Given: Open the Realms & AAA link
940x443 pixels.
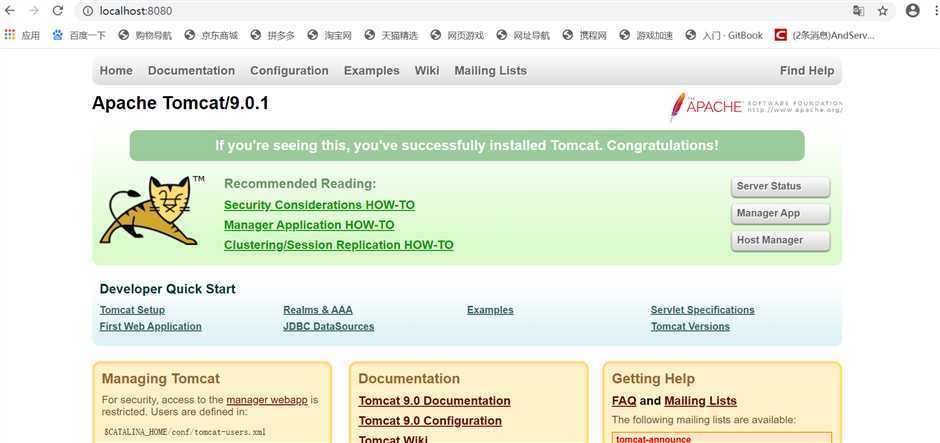Looking at the screenshot, I should [x=318, y=310].
